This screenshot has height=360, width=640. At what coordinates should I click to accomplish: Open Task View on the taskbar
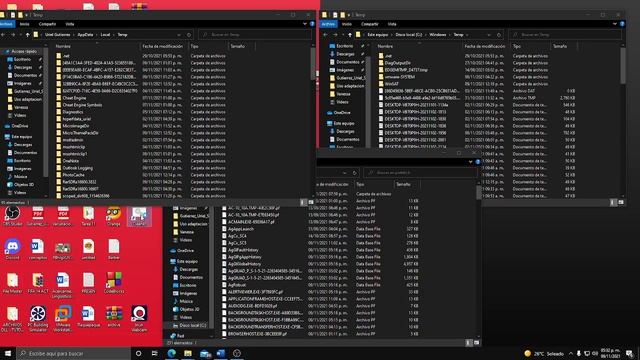click(x=154, y=353)
